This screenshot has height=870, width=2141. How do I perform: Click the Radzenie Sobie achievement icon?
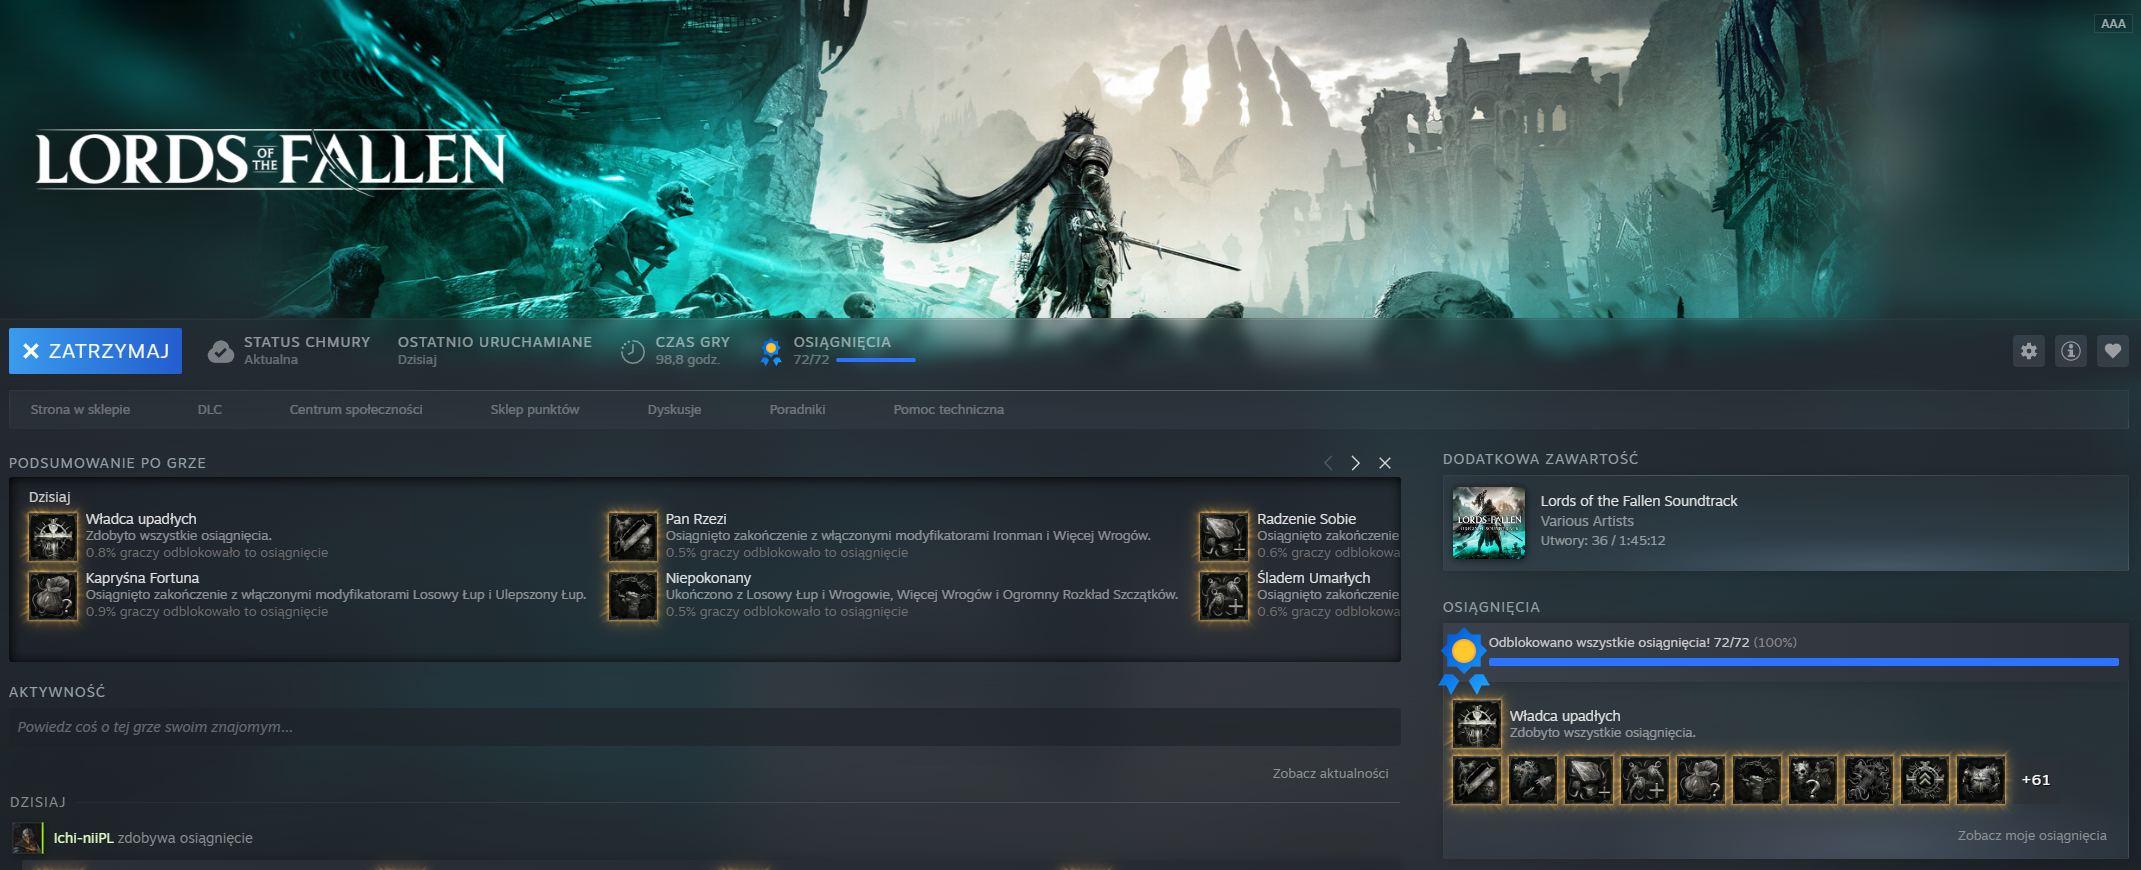(1224, 537)
